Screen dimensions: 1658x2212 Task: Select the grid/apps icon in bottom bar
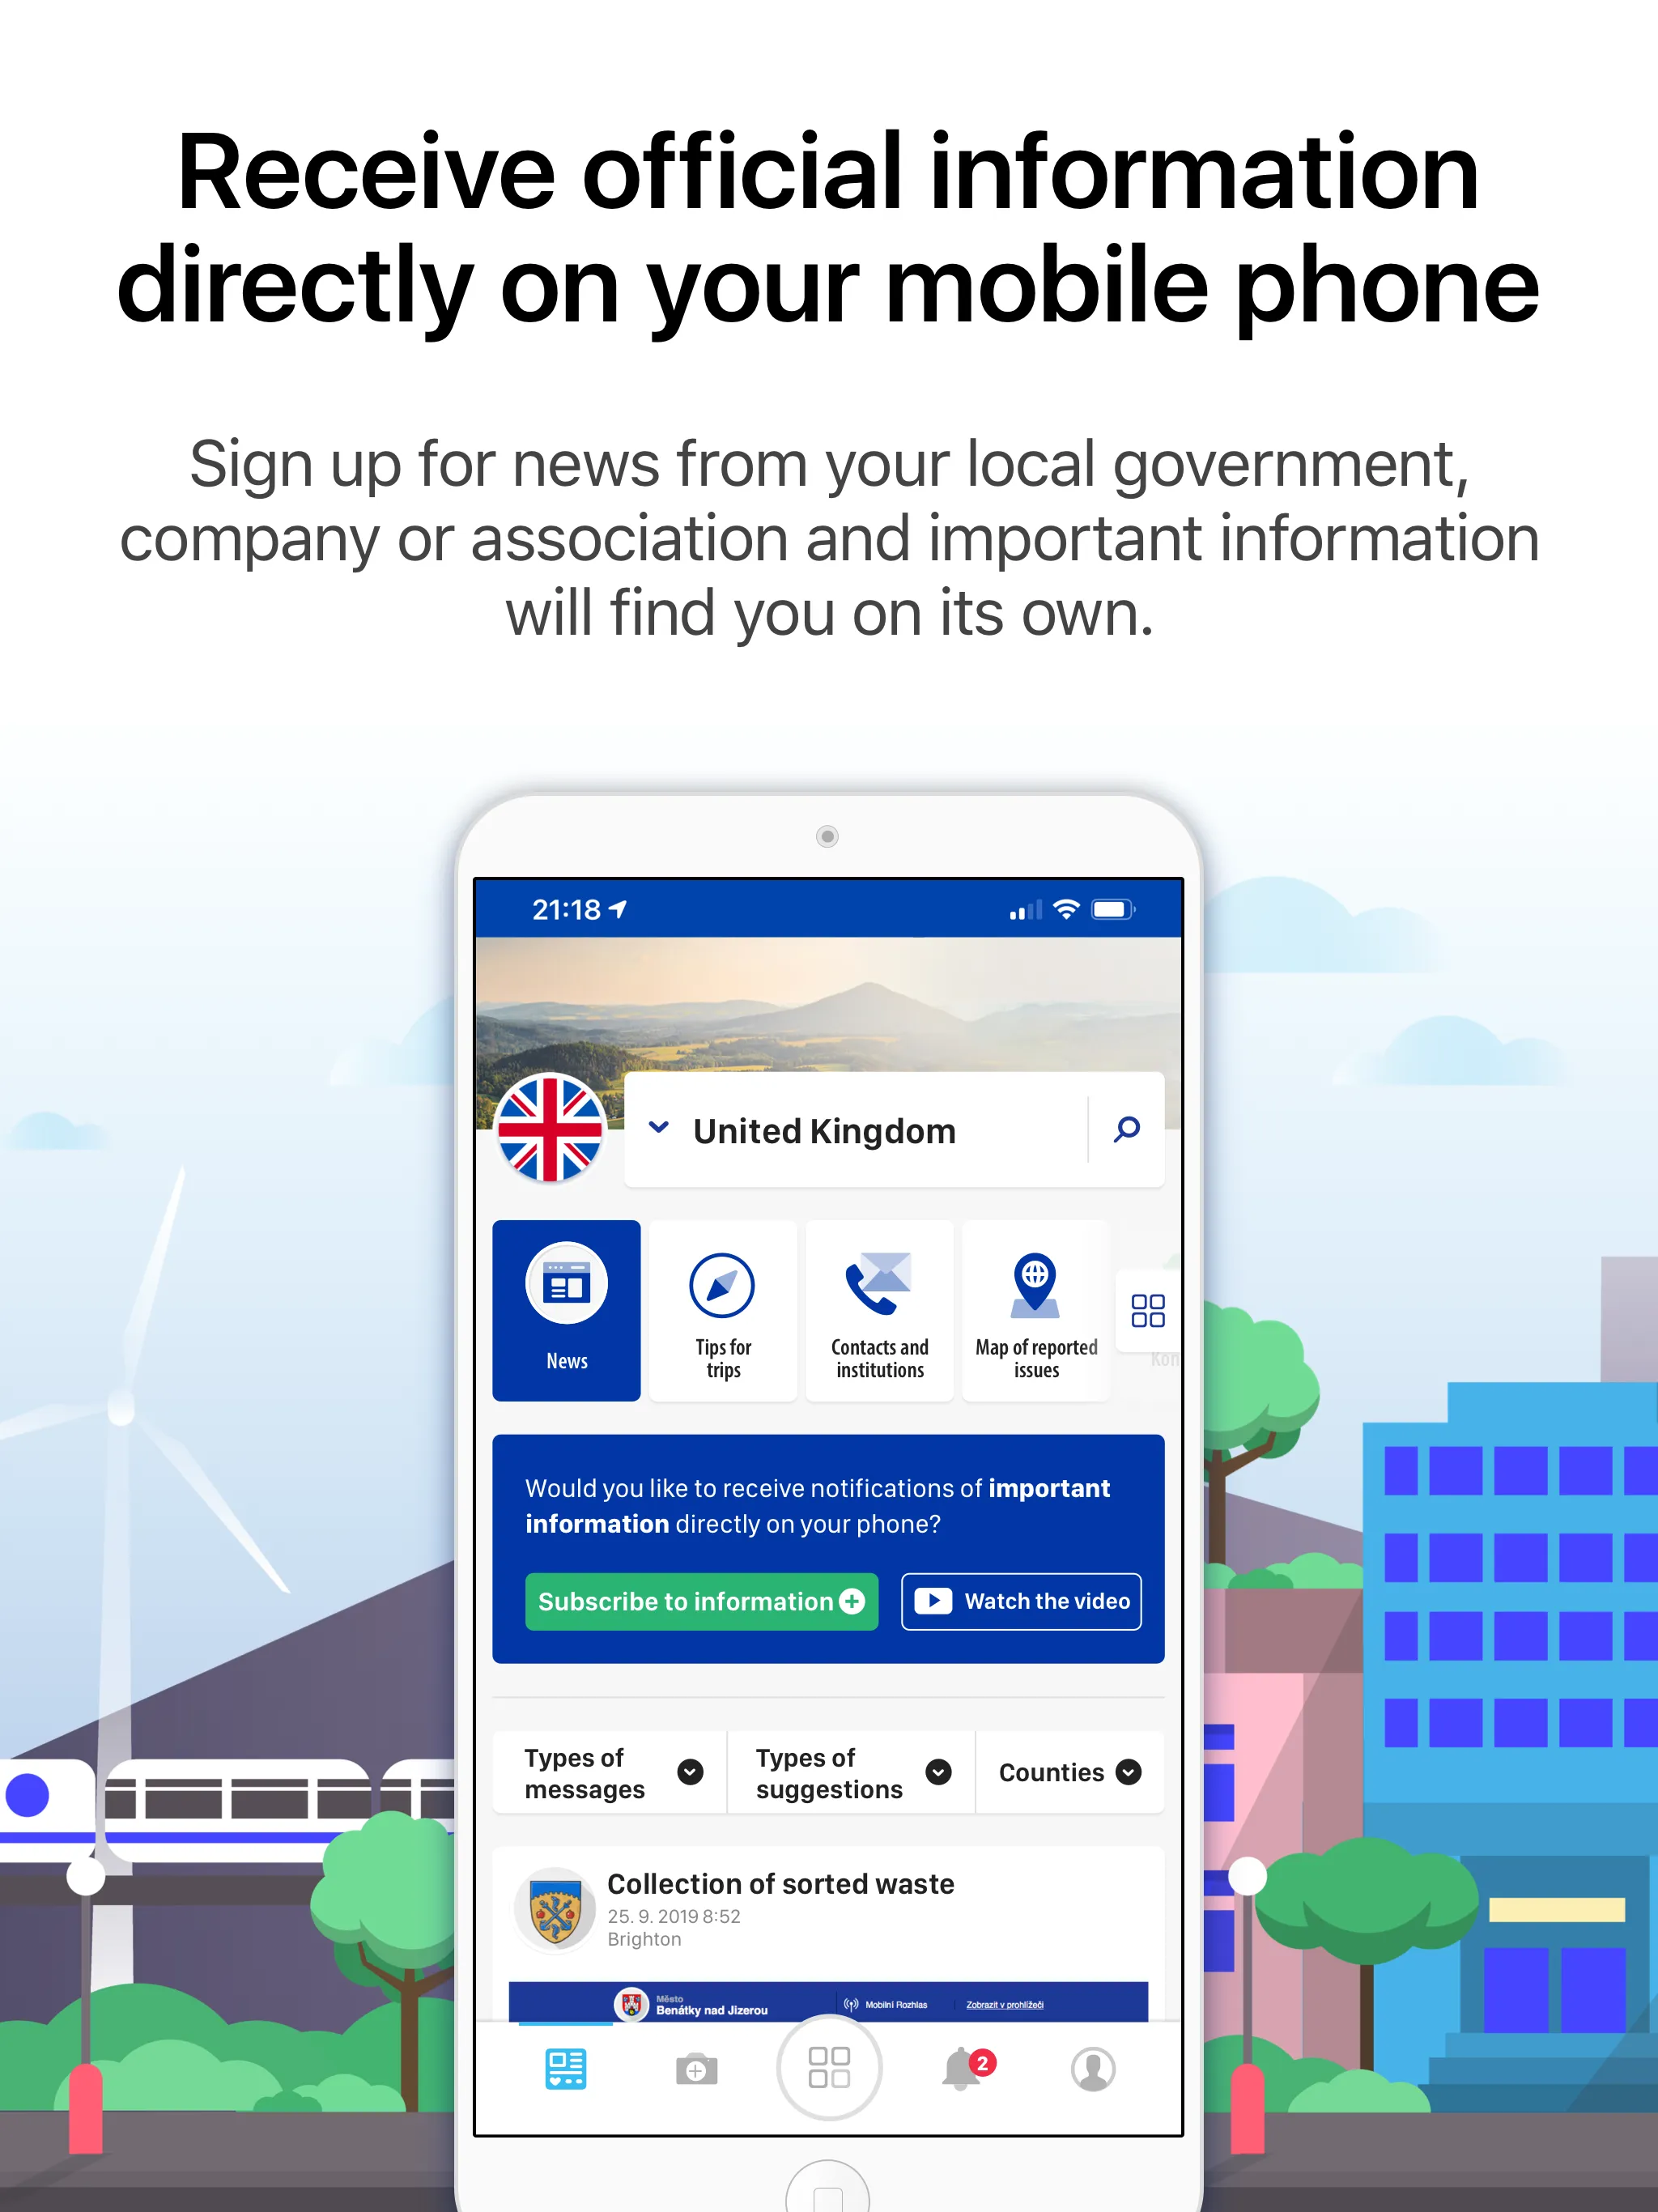[829, 2071]
